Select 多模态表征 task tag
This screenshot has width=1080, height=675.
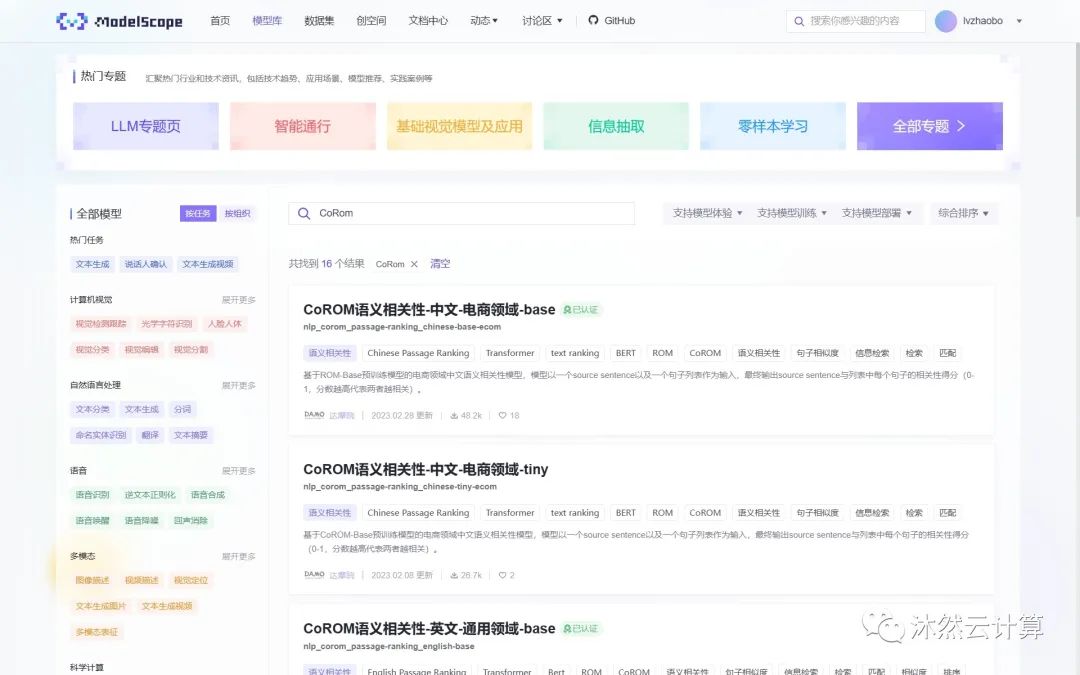pos(96,632)
